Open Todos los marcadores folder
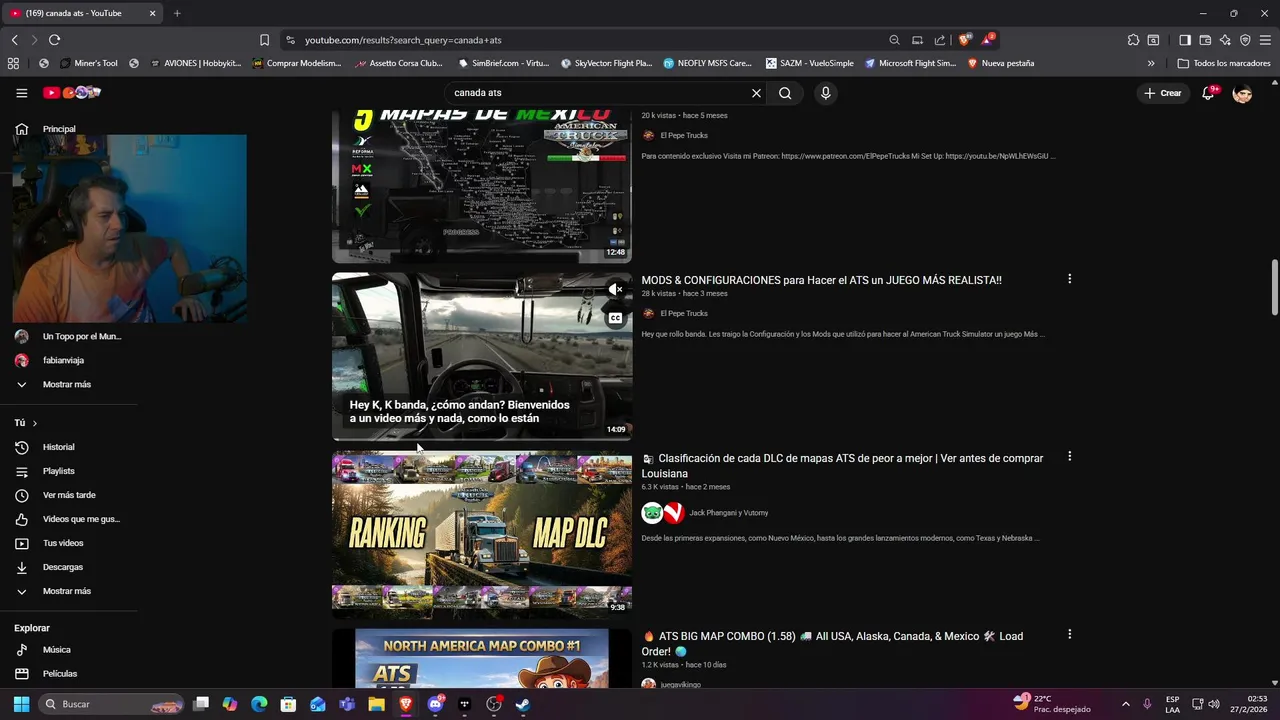 [1224, 63]
